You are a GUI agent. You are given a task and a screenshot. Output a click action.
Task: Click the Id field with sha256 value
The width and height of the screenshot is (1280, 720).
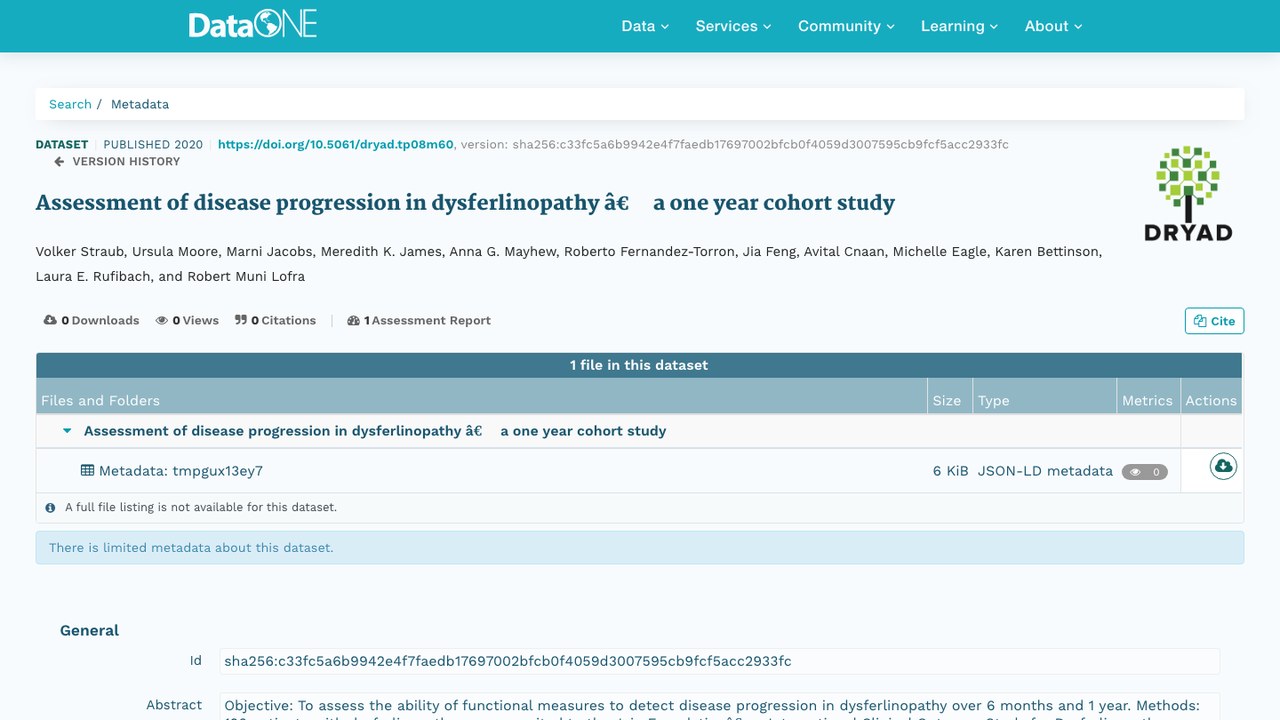coord(720,661)
